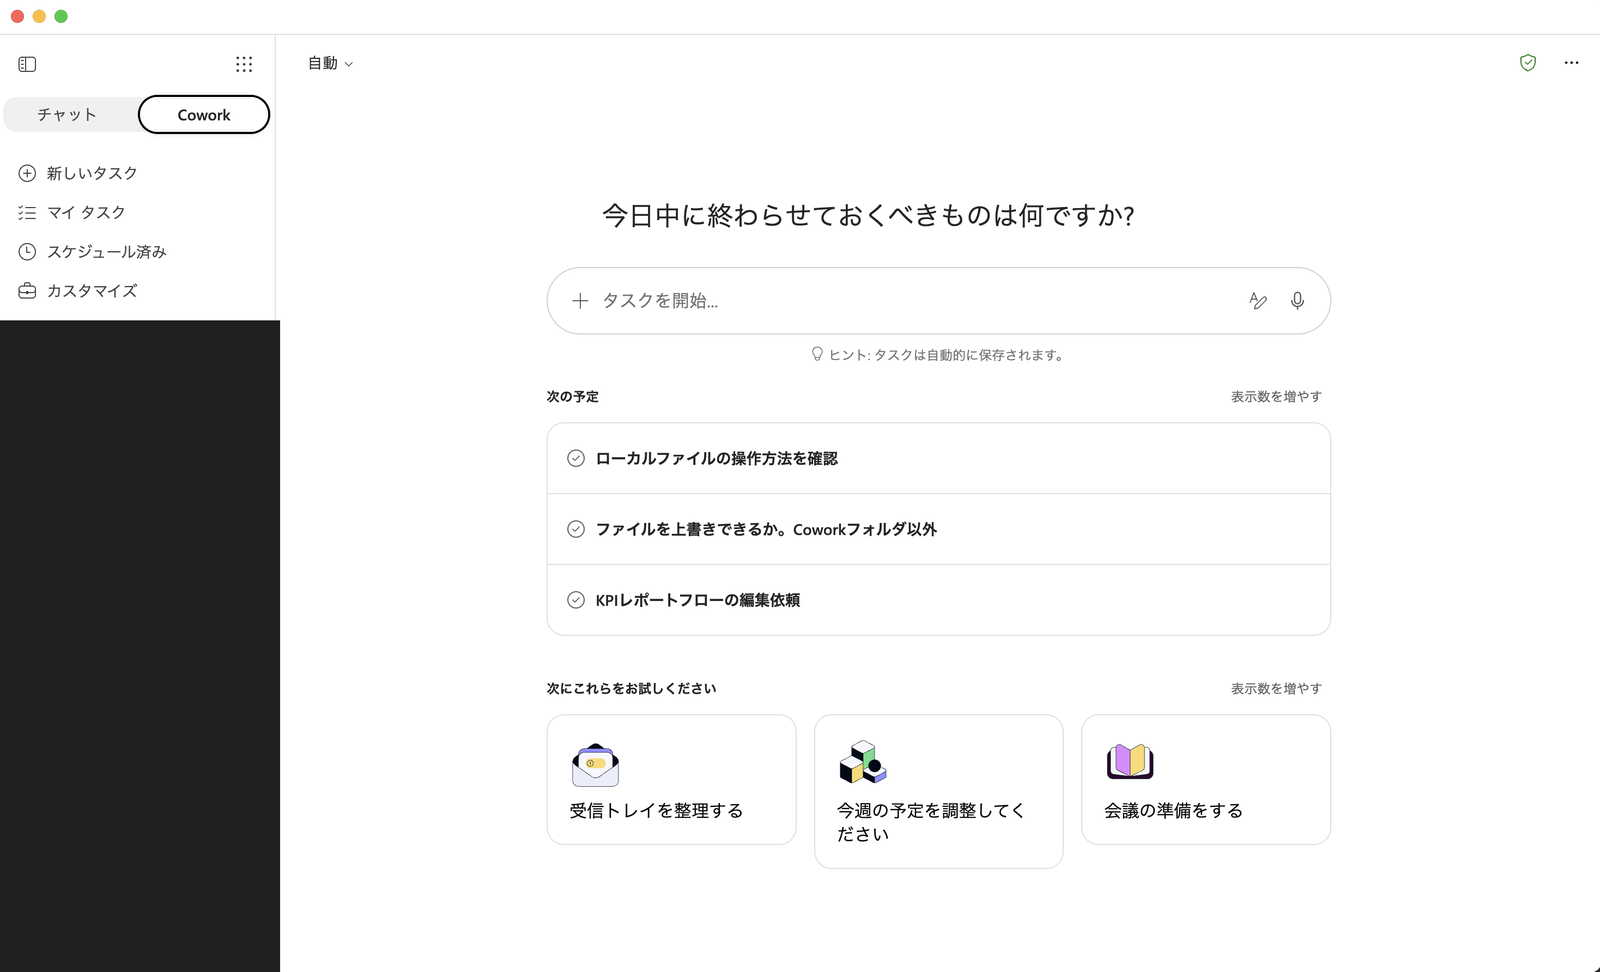Screen dimensions: 1600x972
Task: Click the plus icon in task input
Action: click(580, 300)
